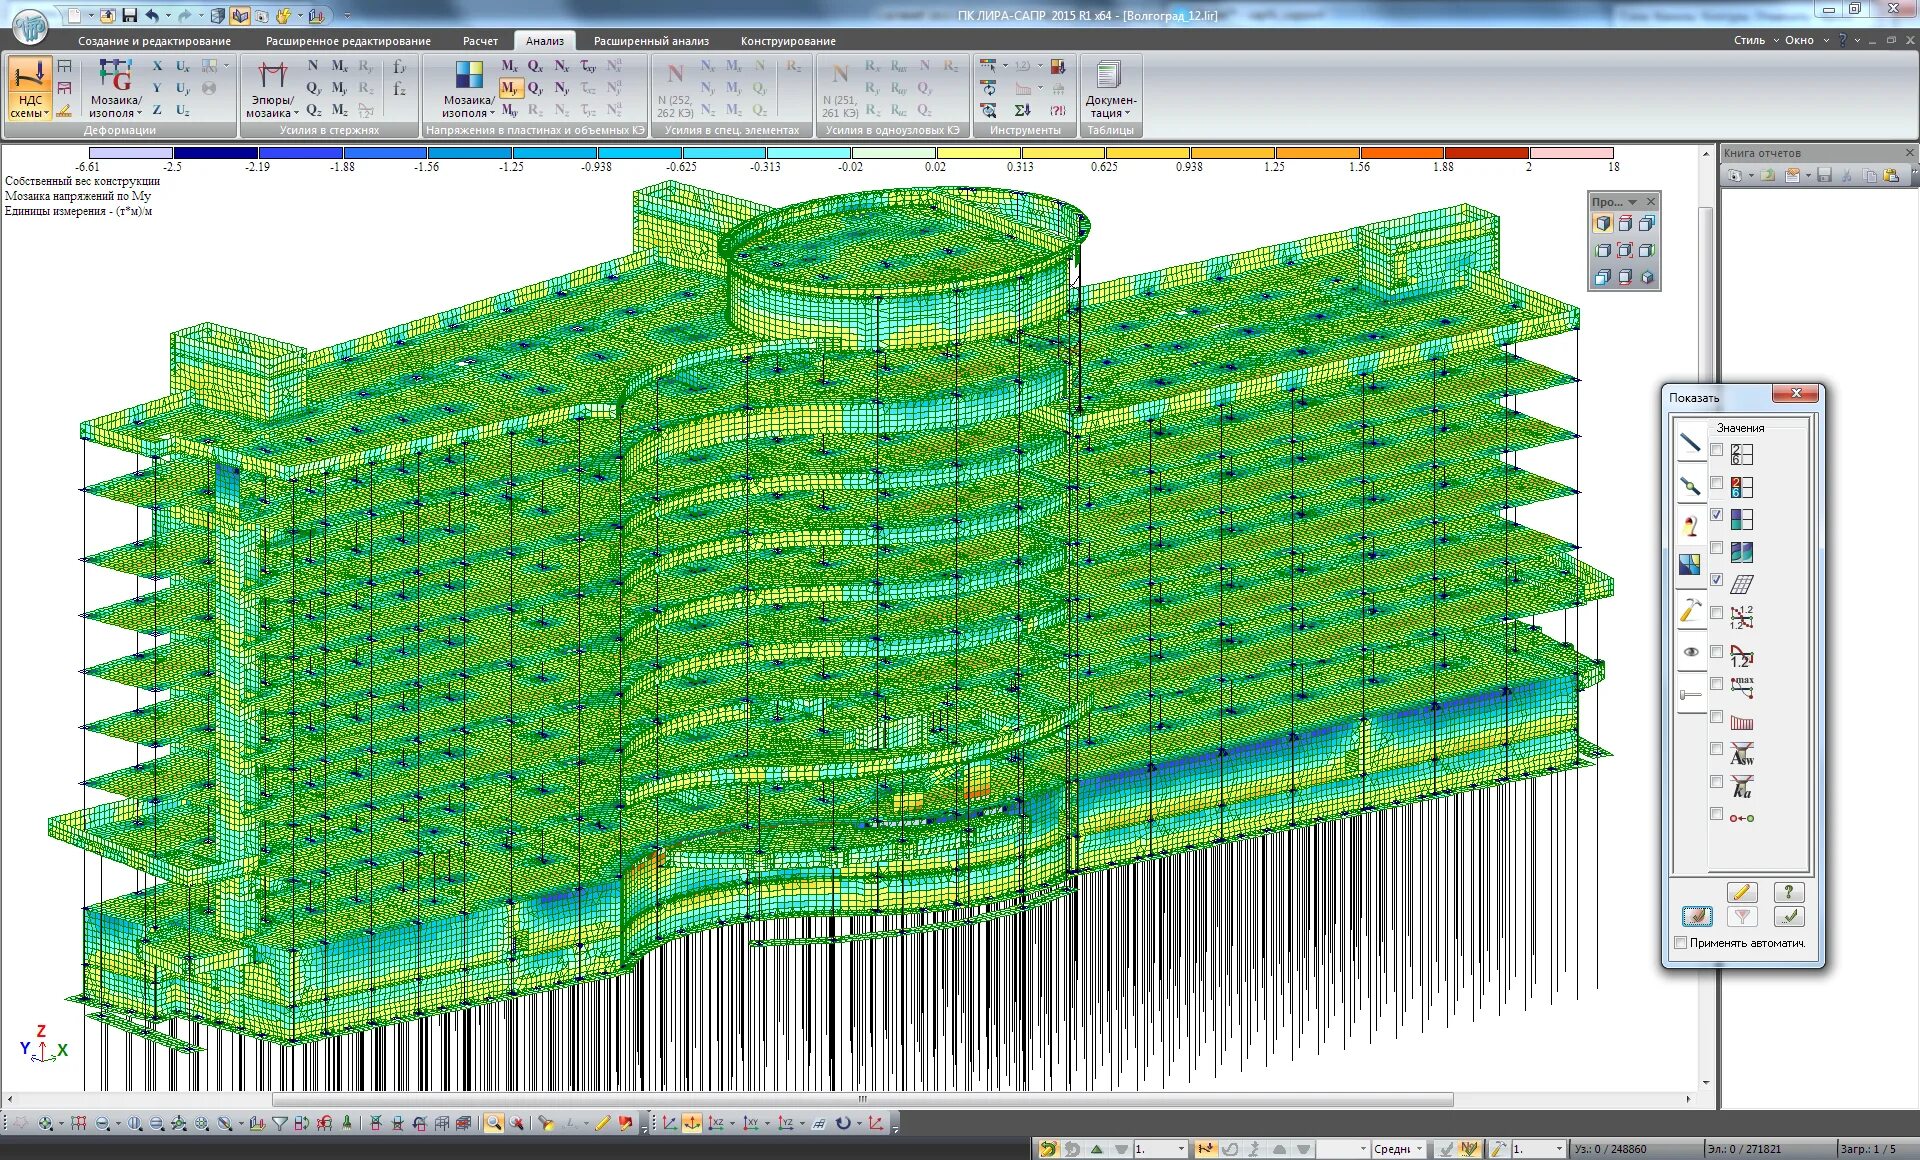Open the Расширенный анализ tab
The width and height of the screenshot is (1920, 1160).
point(651,41)
